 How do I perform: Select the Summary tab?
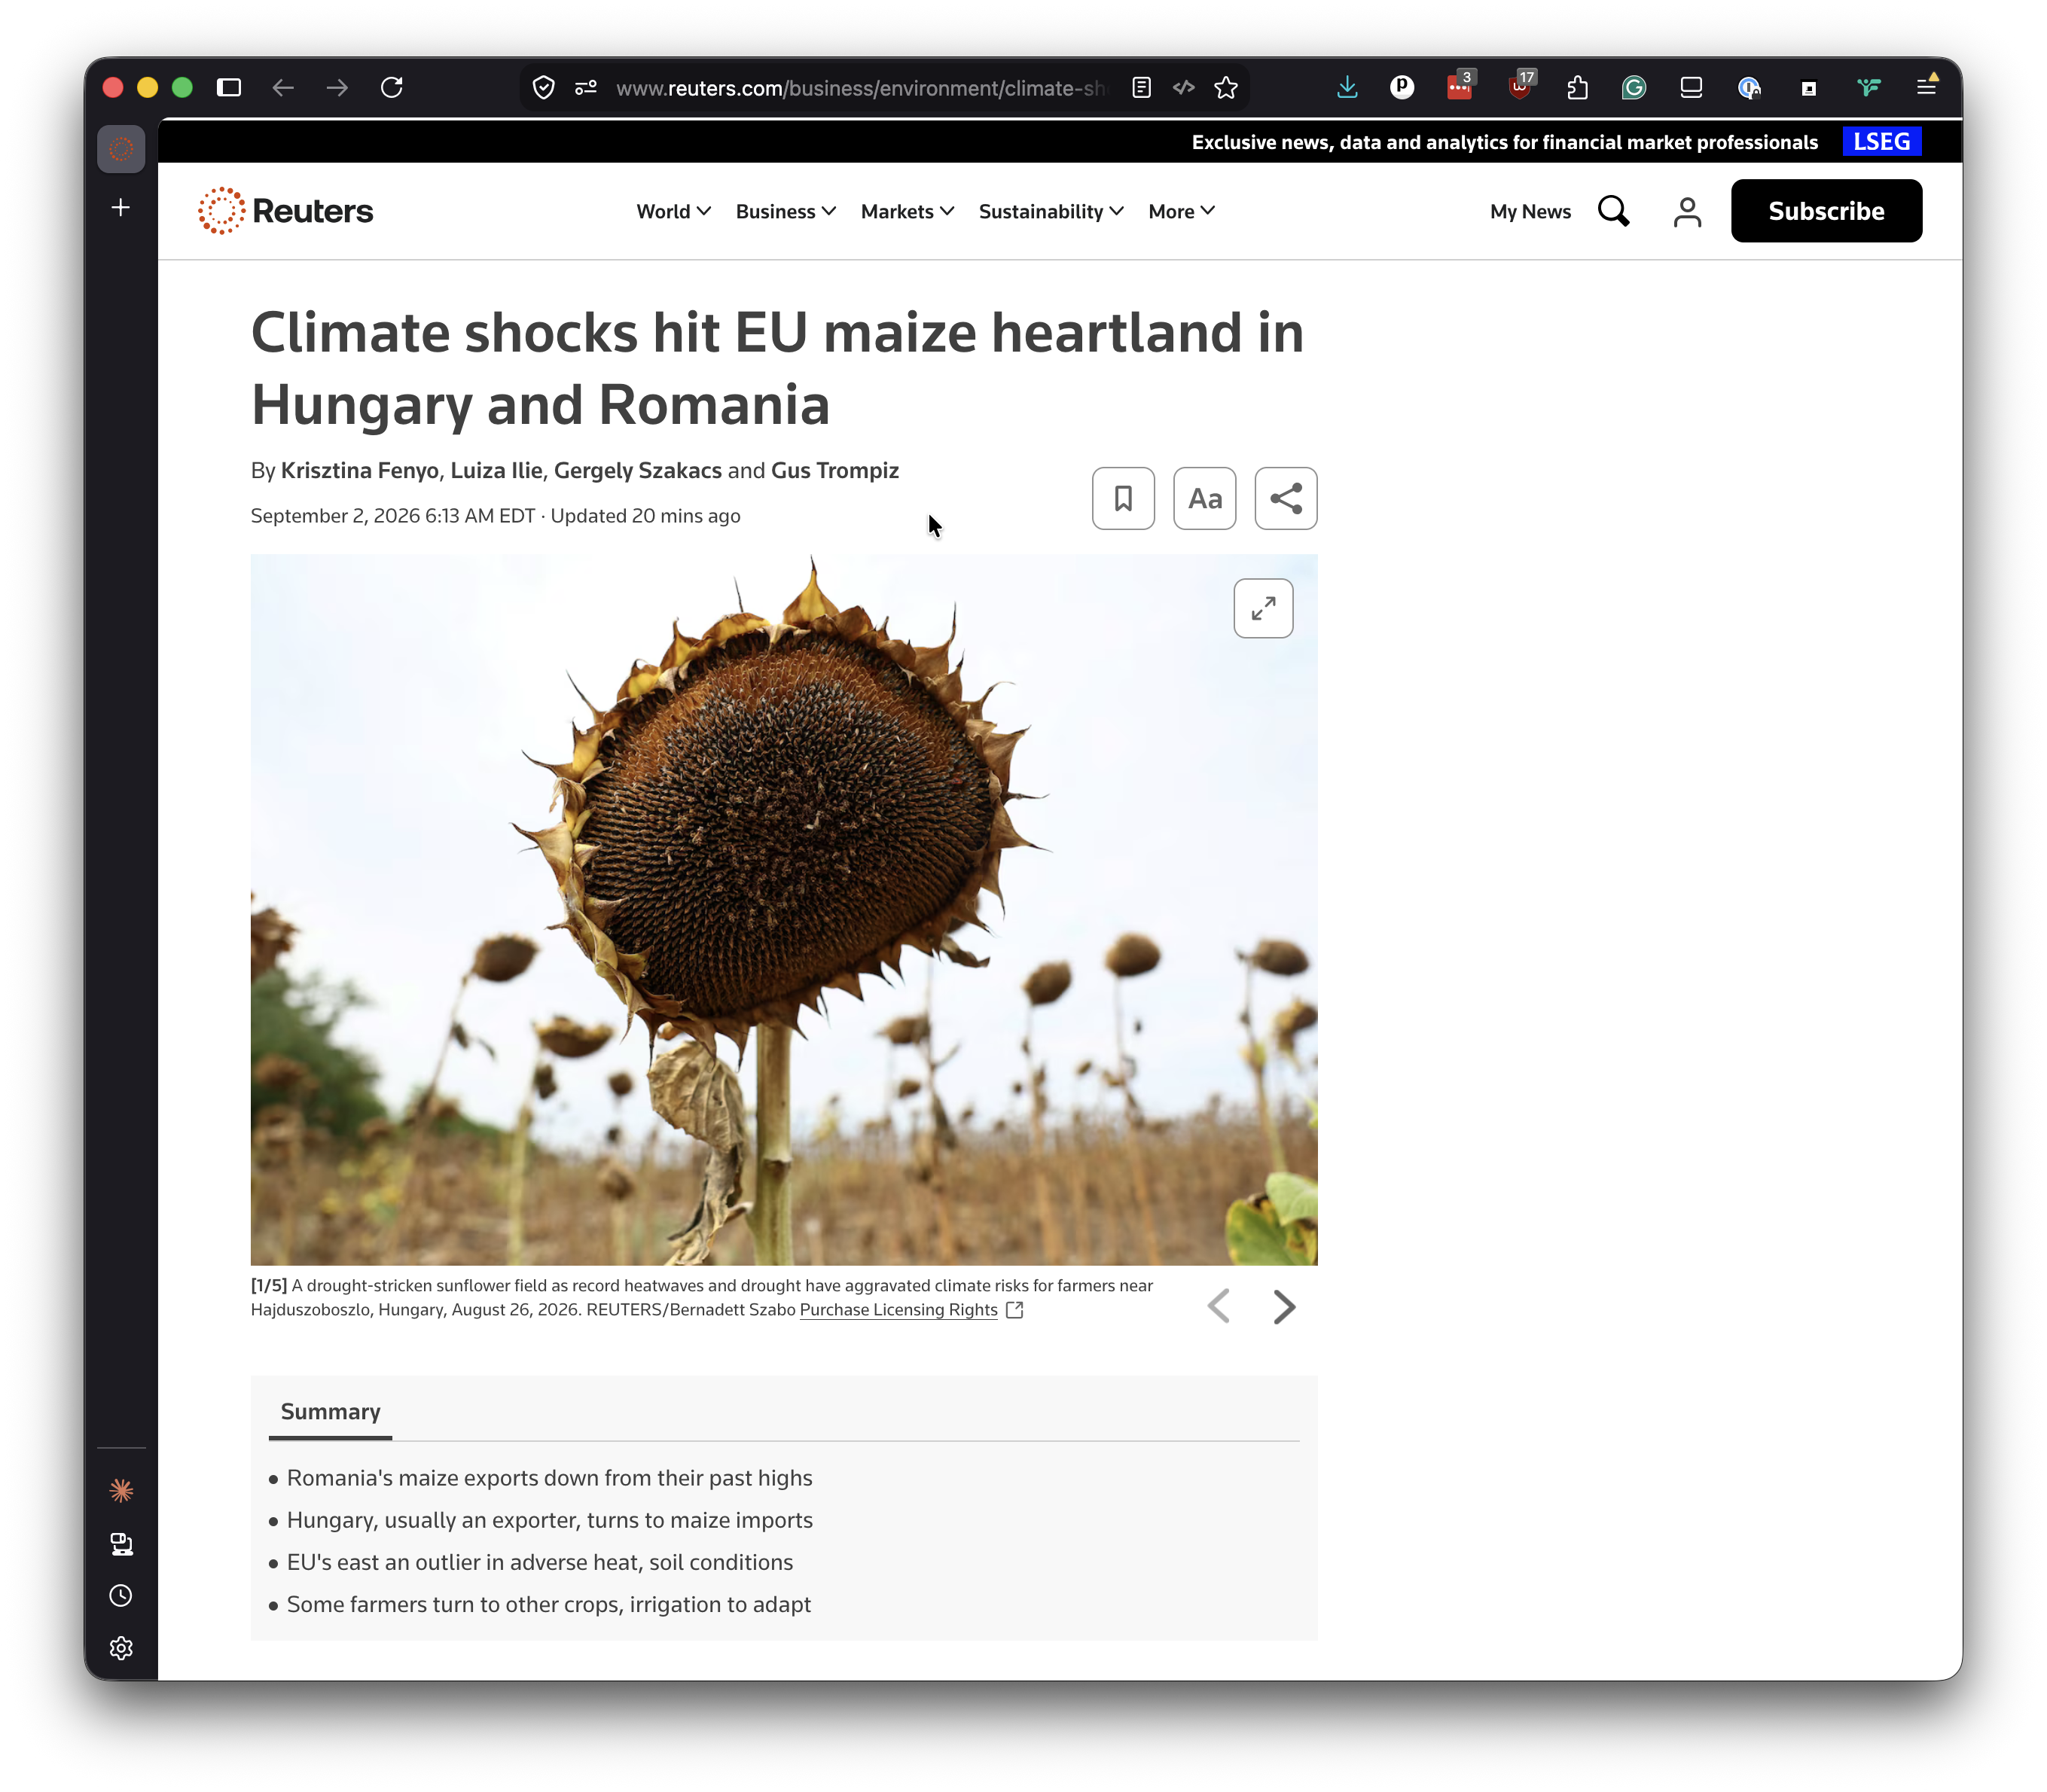coord(330,1411)
